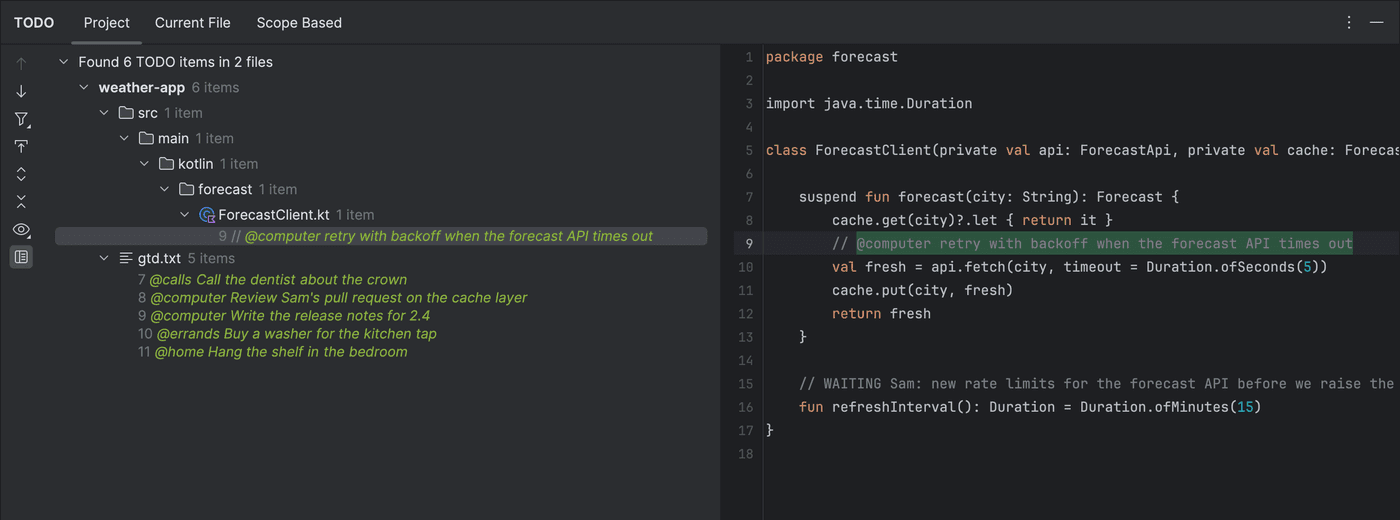Collapse the main folder chevron
The width and height of the screenshot is (1400, 520).
coord(124,138)
